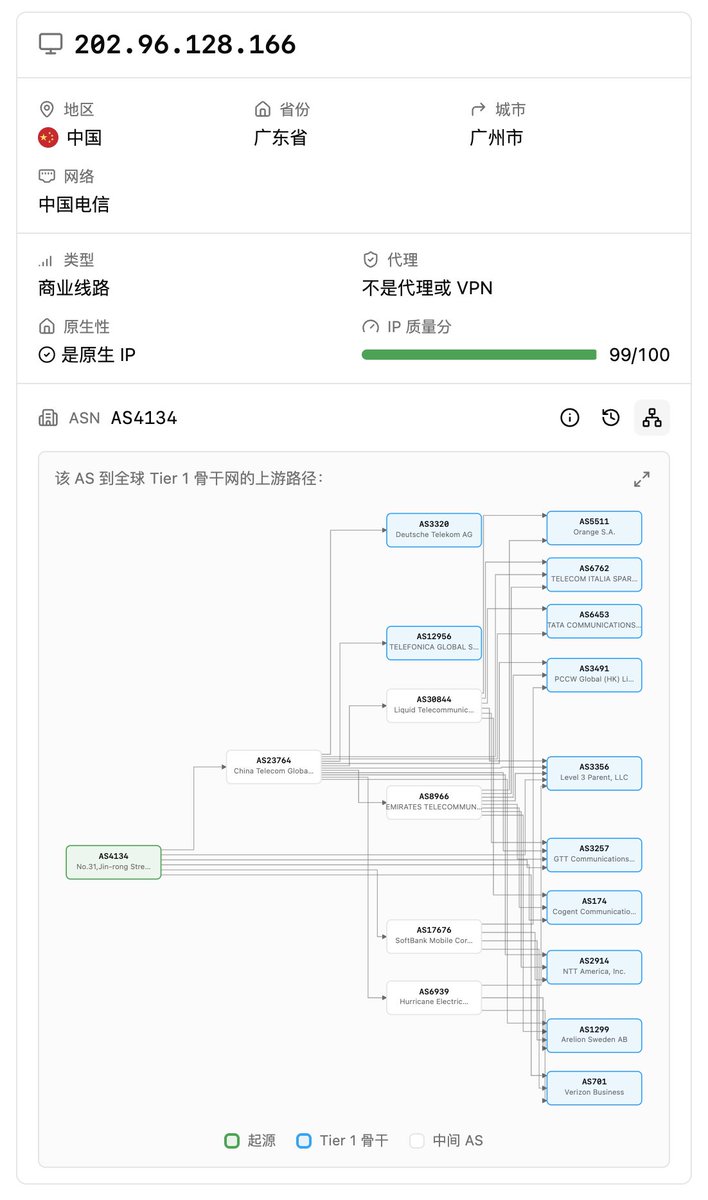Click the house icon next to 原生性
Viewport: 708px width, 1200px height.
click(46, 326)
